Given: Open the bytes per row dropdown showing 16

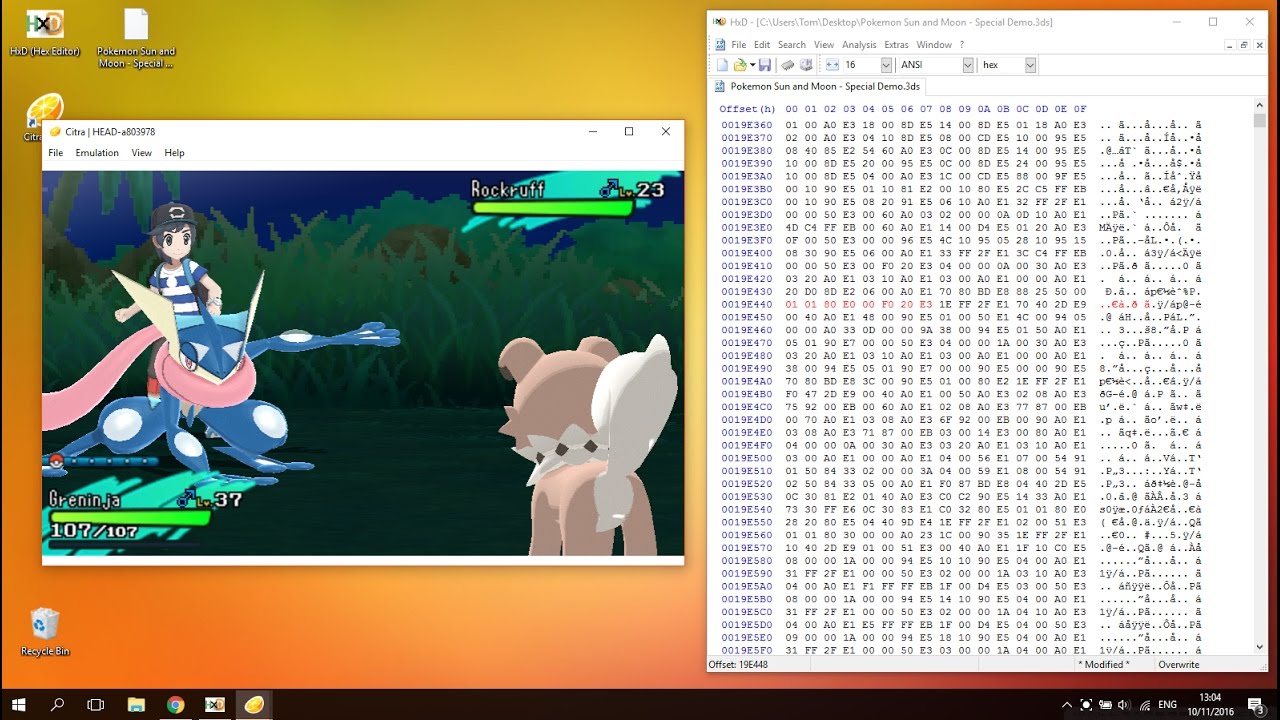Looking at the screenshot, I should pyautogui.click(x=886, y=65).
